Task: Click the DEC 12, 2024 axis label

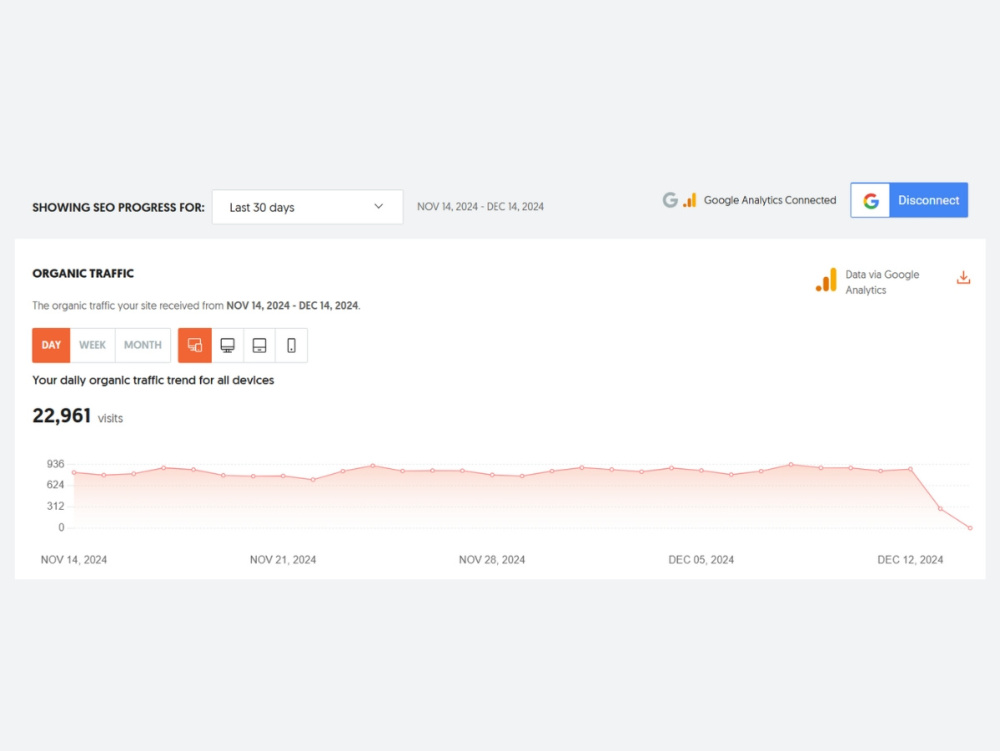Action: [x=910, y=560]
